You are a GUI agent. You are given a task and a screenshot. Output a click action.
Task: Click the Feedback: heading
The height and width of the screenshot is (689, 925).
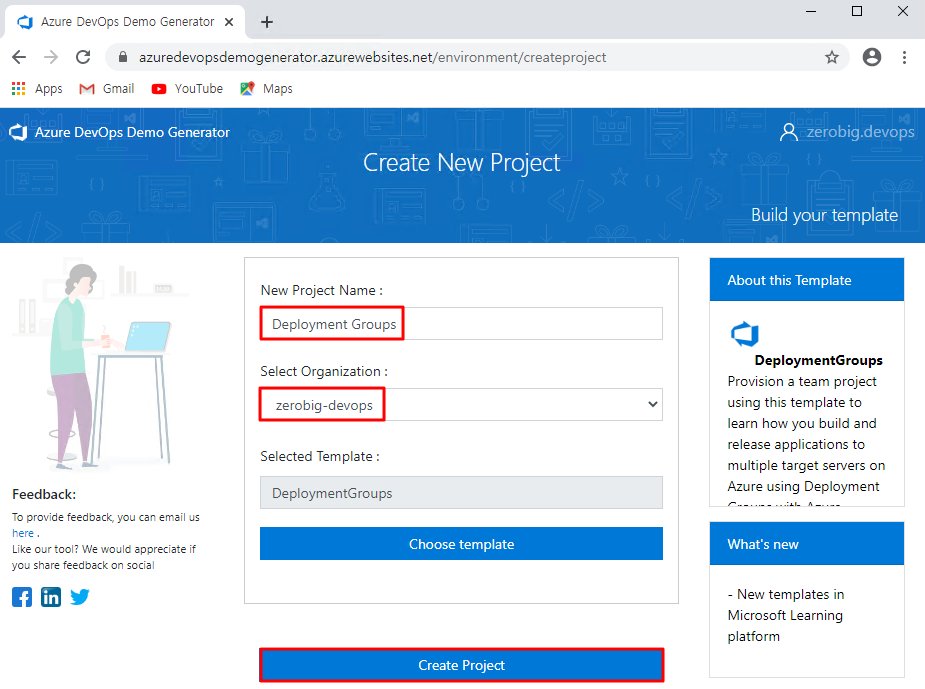click(44, 494)
